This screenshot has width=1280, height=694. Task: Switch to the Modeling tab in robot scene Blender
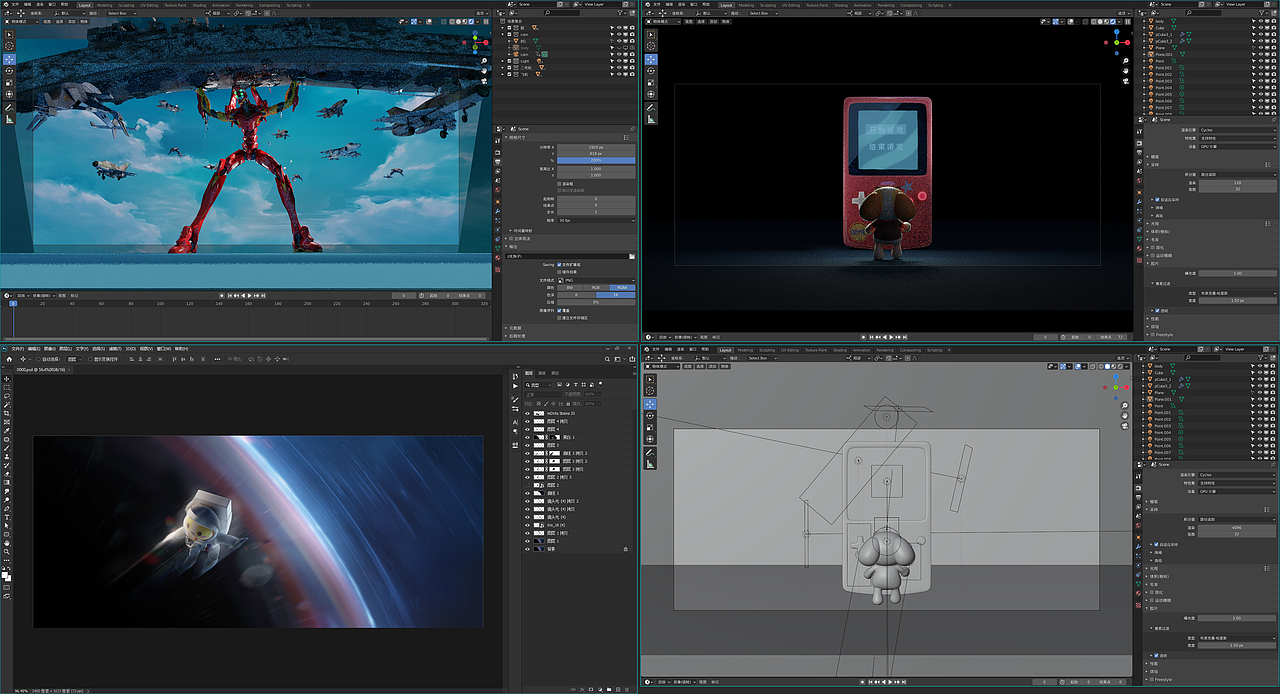[104, 5]
